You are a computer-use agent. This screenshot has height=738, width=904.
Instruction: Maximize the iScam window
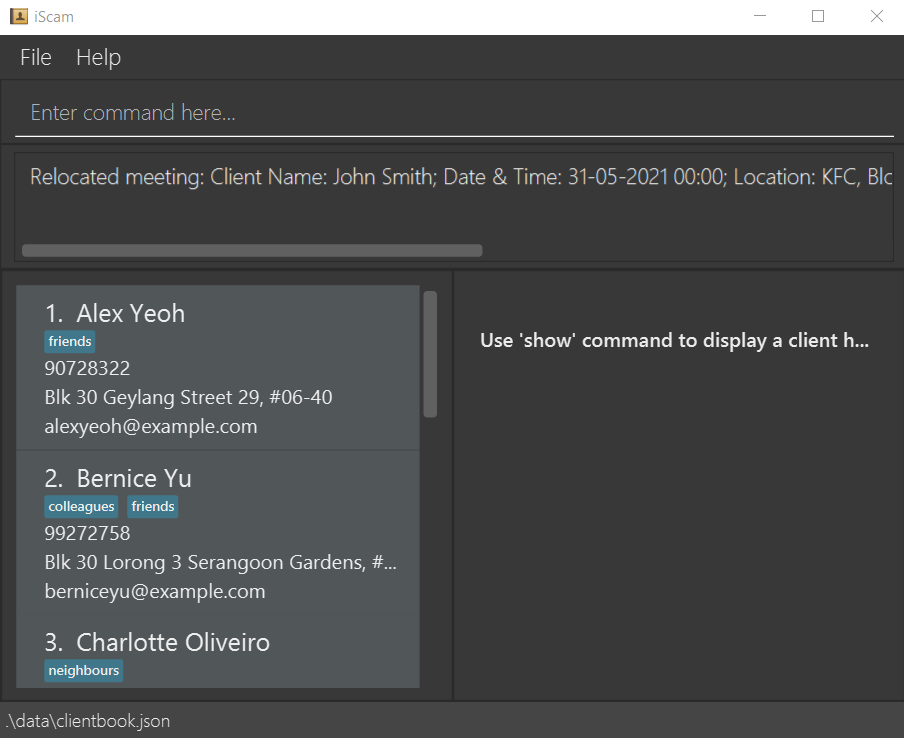tap(818, 16)
